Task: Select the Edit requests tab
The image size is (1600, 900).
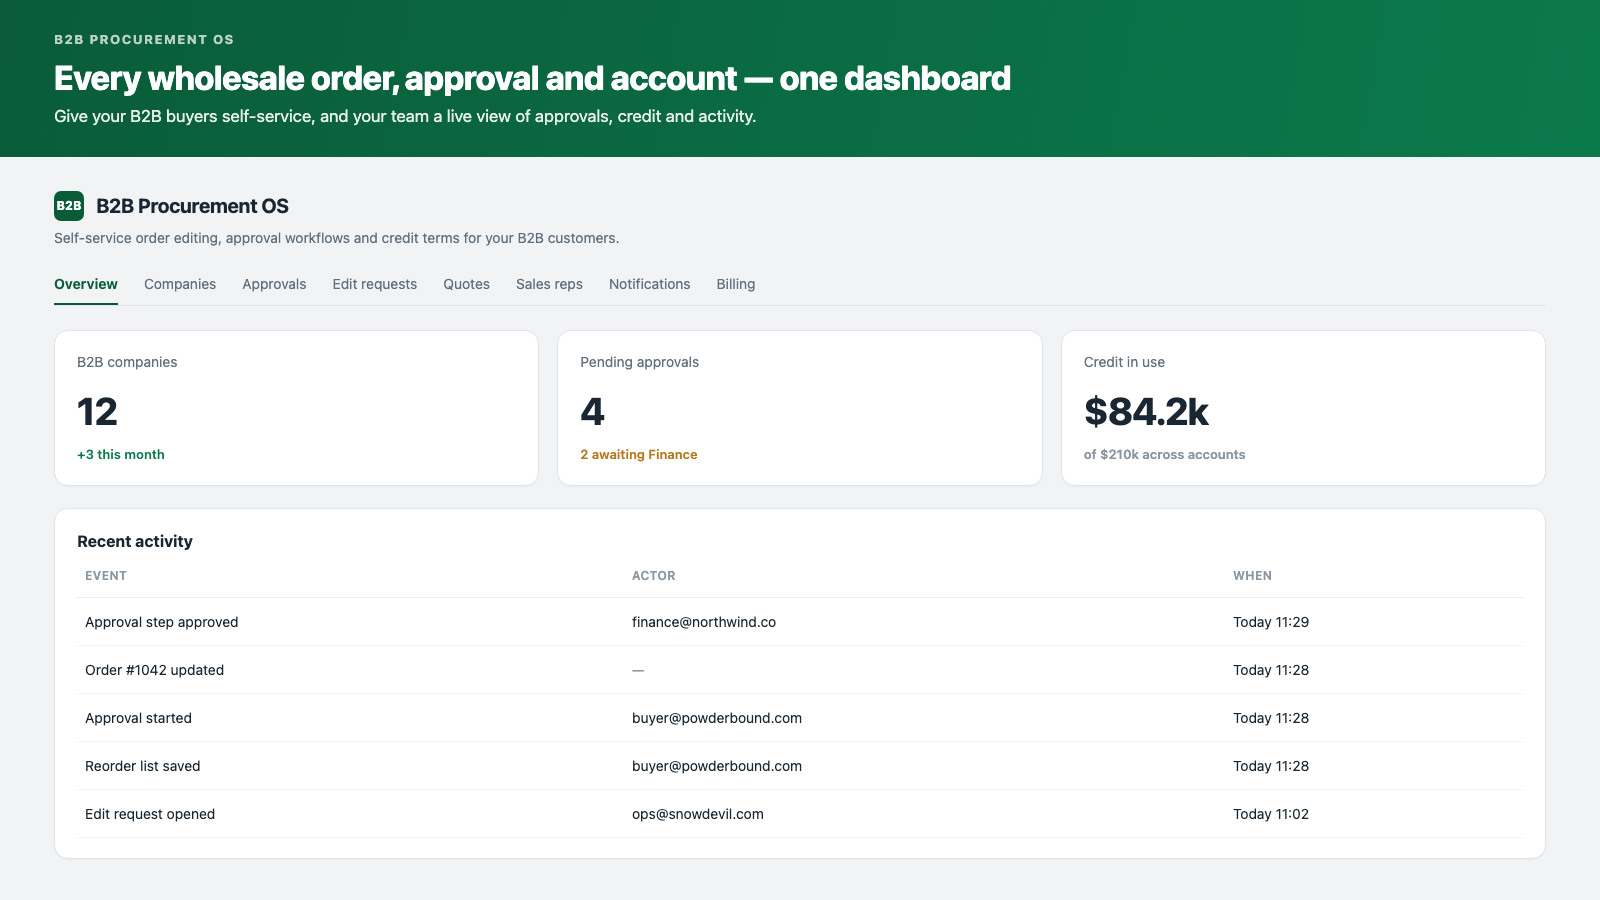Action: (x=375, y=284)
